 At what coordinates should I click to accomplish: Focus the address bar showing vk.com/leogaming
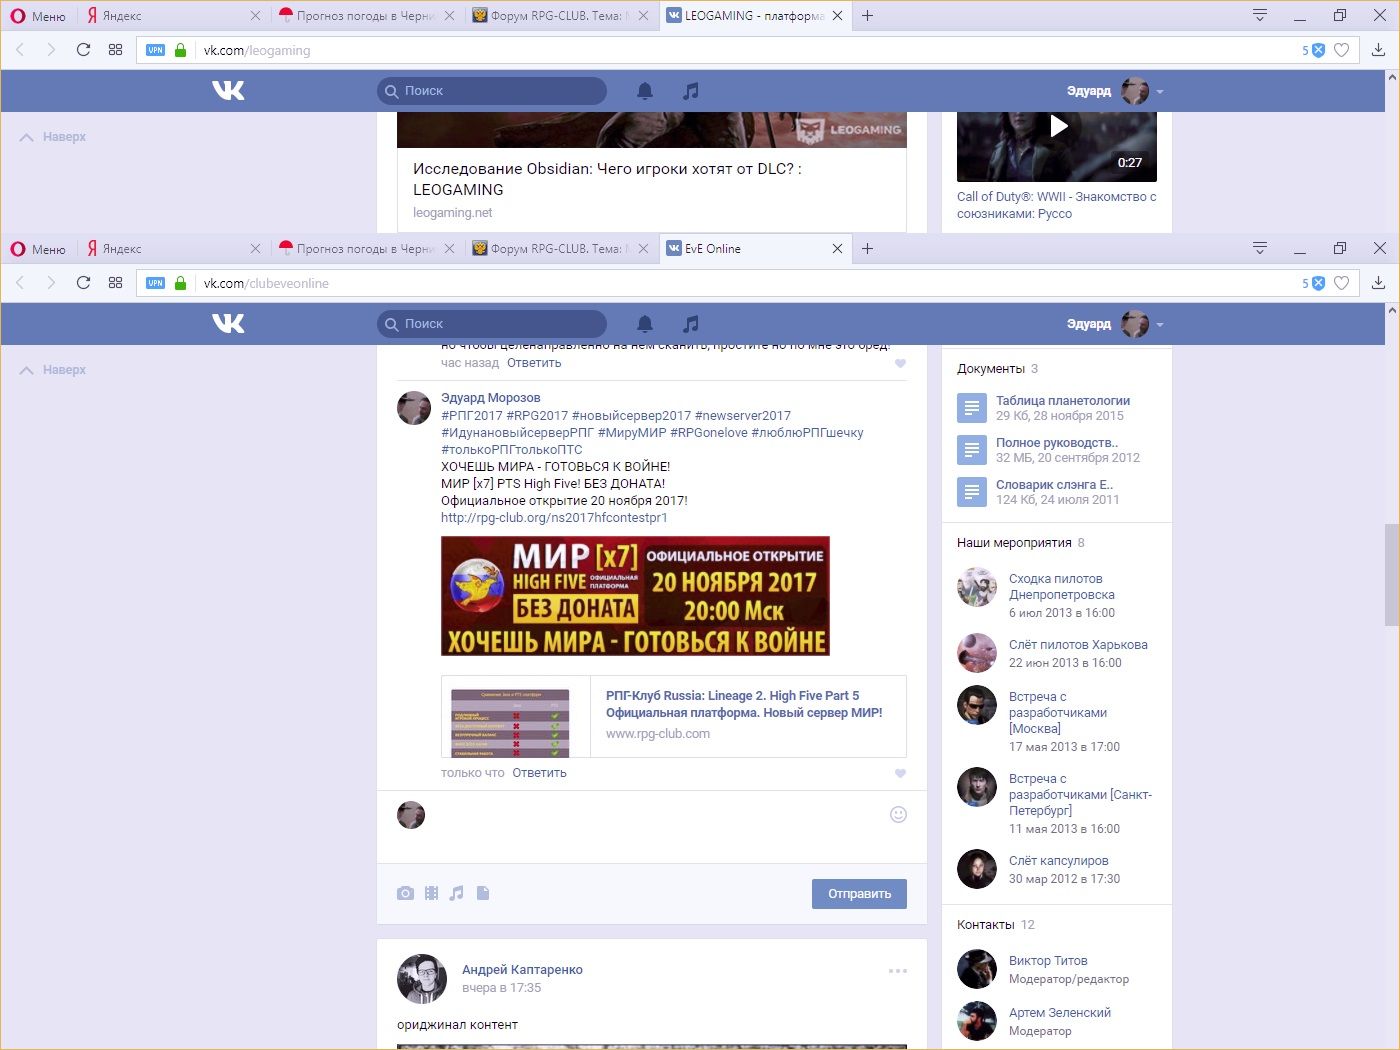[x=747, y=50]
